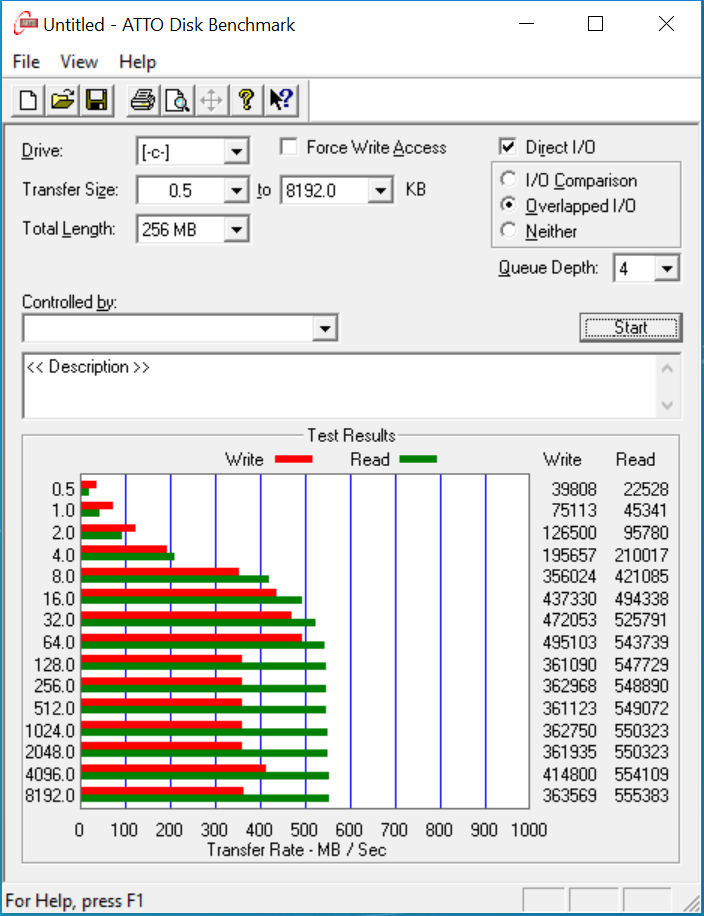704x916 pixels.
Task: Uncheck the Direct I/O checkbox
Action: click(508, 147)
